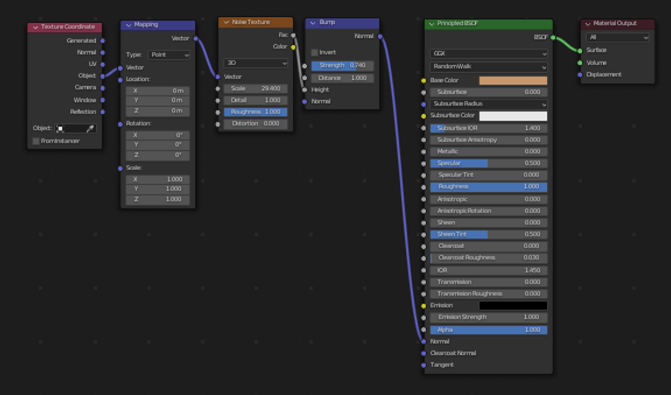The height and width of the screenshot is (395, 671).
Task: Click the Mapping Location input socket
Action: 120,80
